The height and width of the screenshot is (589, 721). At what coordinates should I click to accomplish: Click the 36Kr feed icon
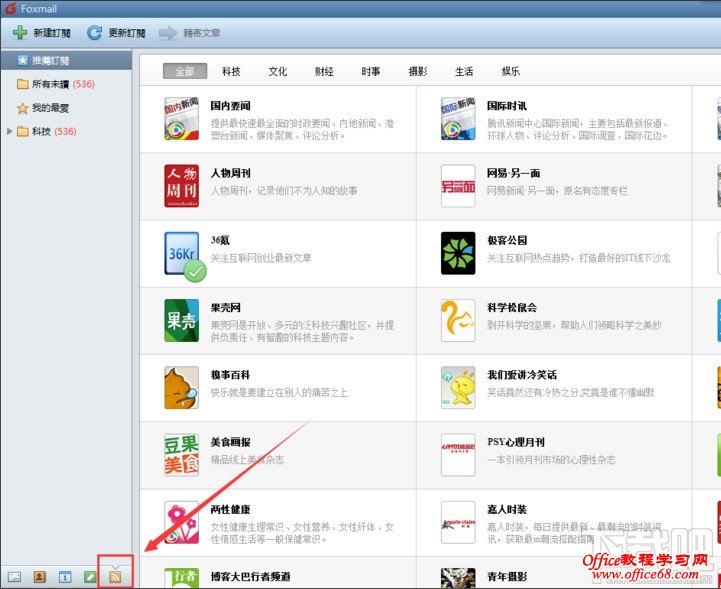tap(182, 253)
